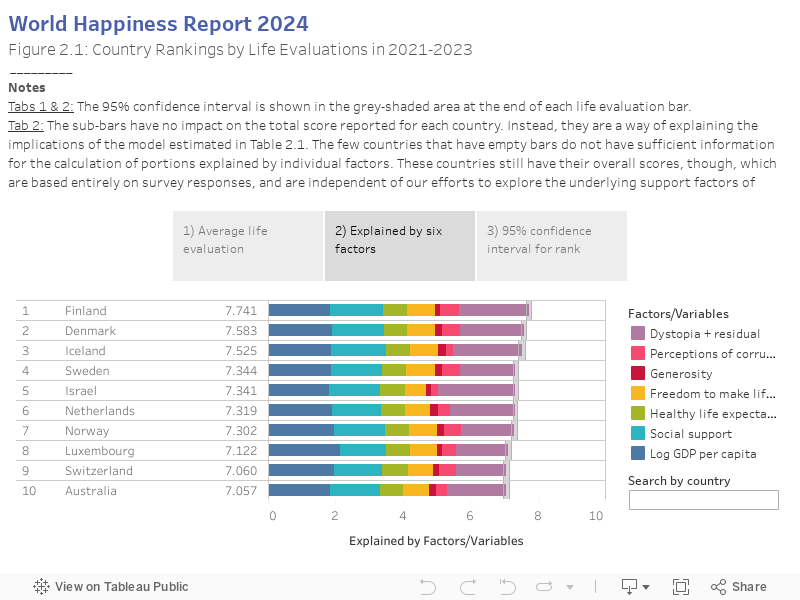
Task: Click the Netherlands row label
Action: tap(100, 411)
